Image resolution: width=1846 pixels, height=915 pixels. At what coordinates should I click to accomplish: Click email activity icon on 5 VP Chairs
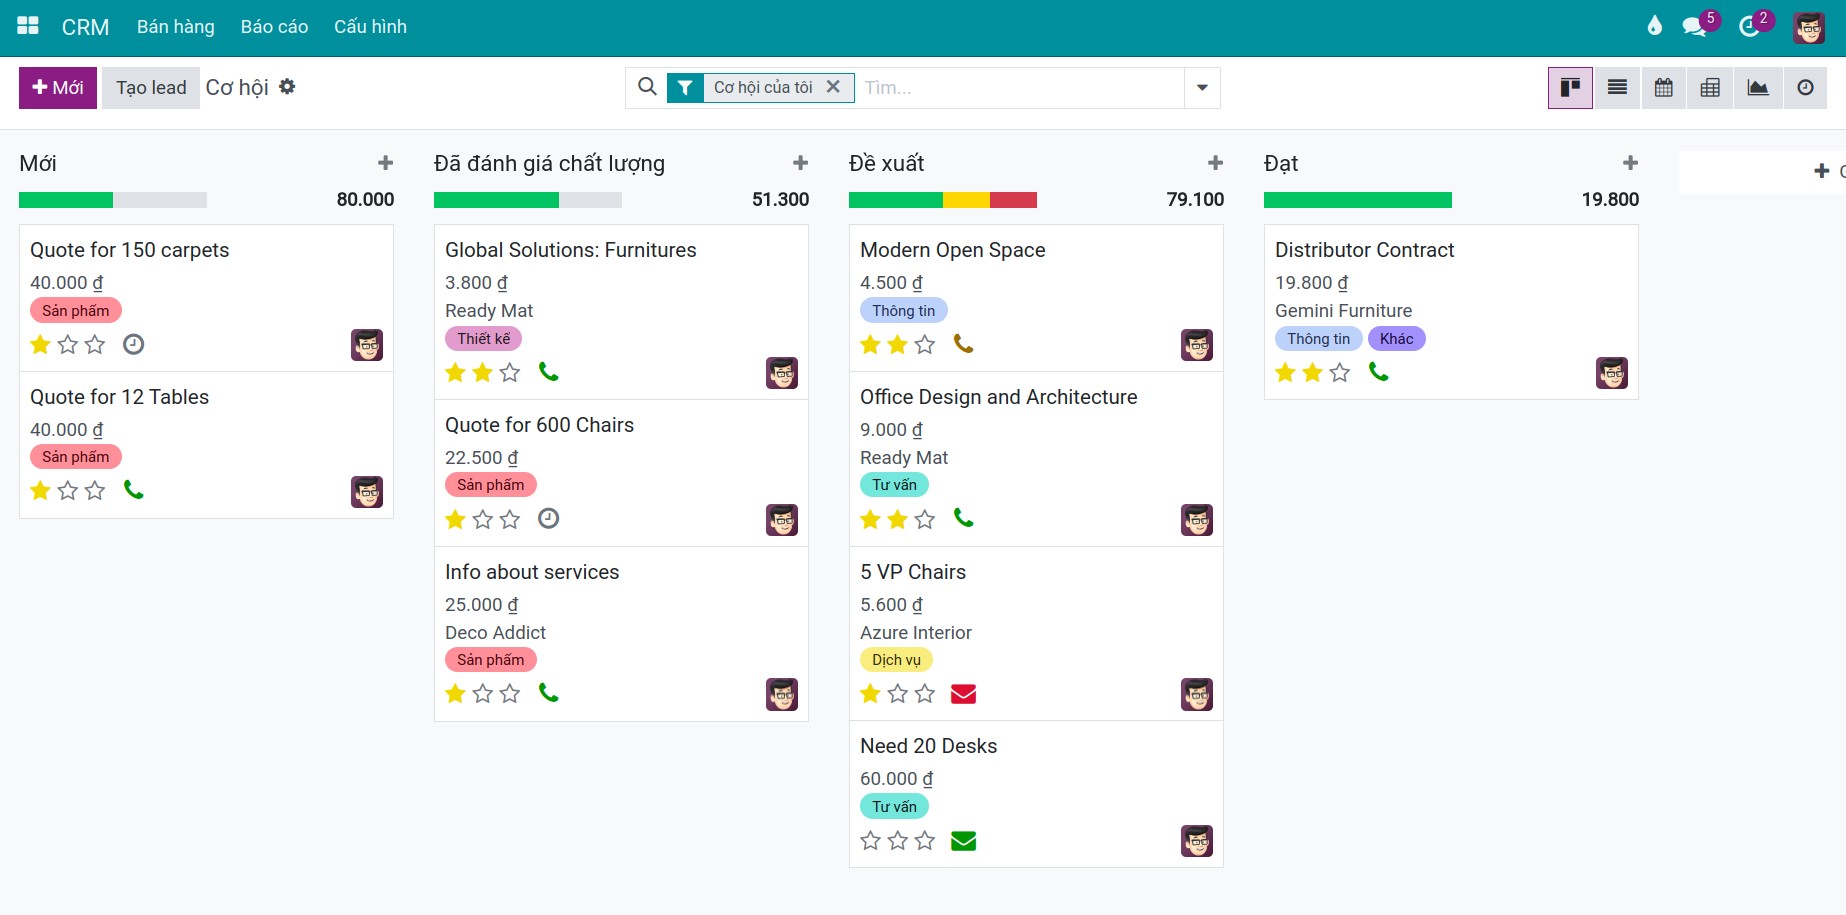tap(963, 693)
